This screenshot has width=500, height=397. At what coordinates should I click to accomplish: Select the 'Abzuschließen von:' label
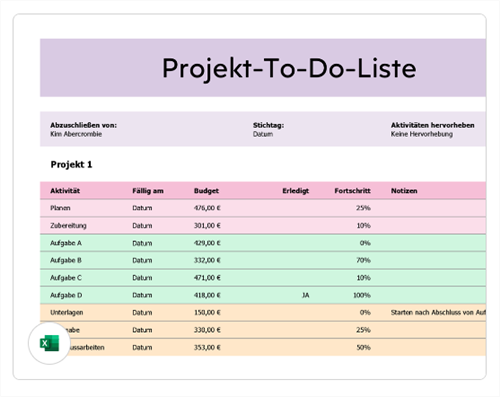pos(83,125)
